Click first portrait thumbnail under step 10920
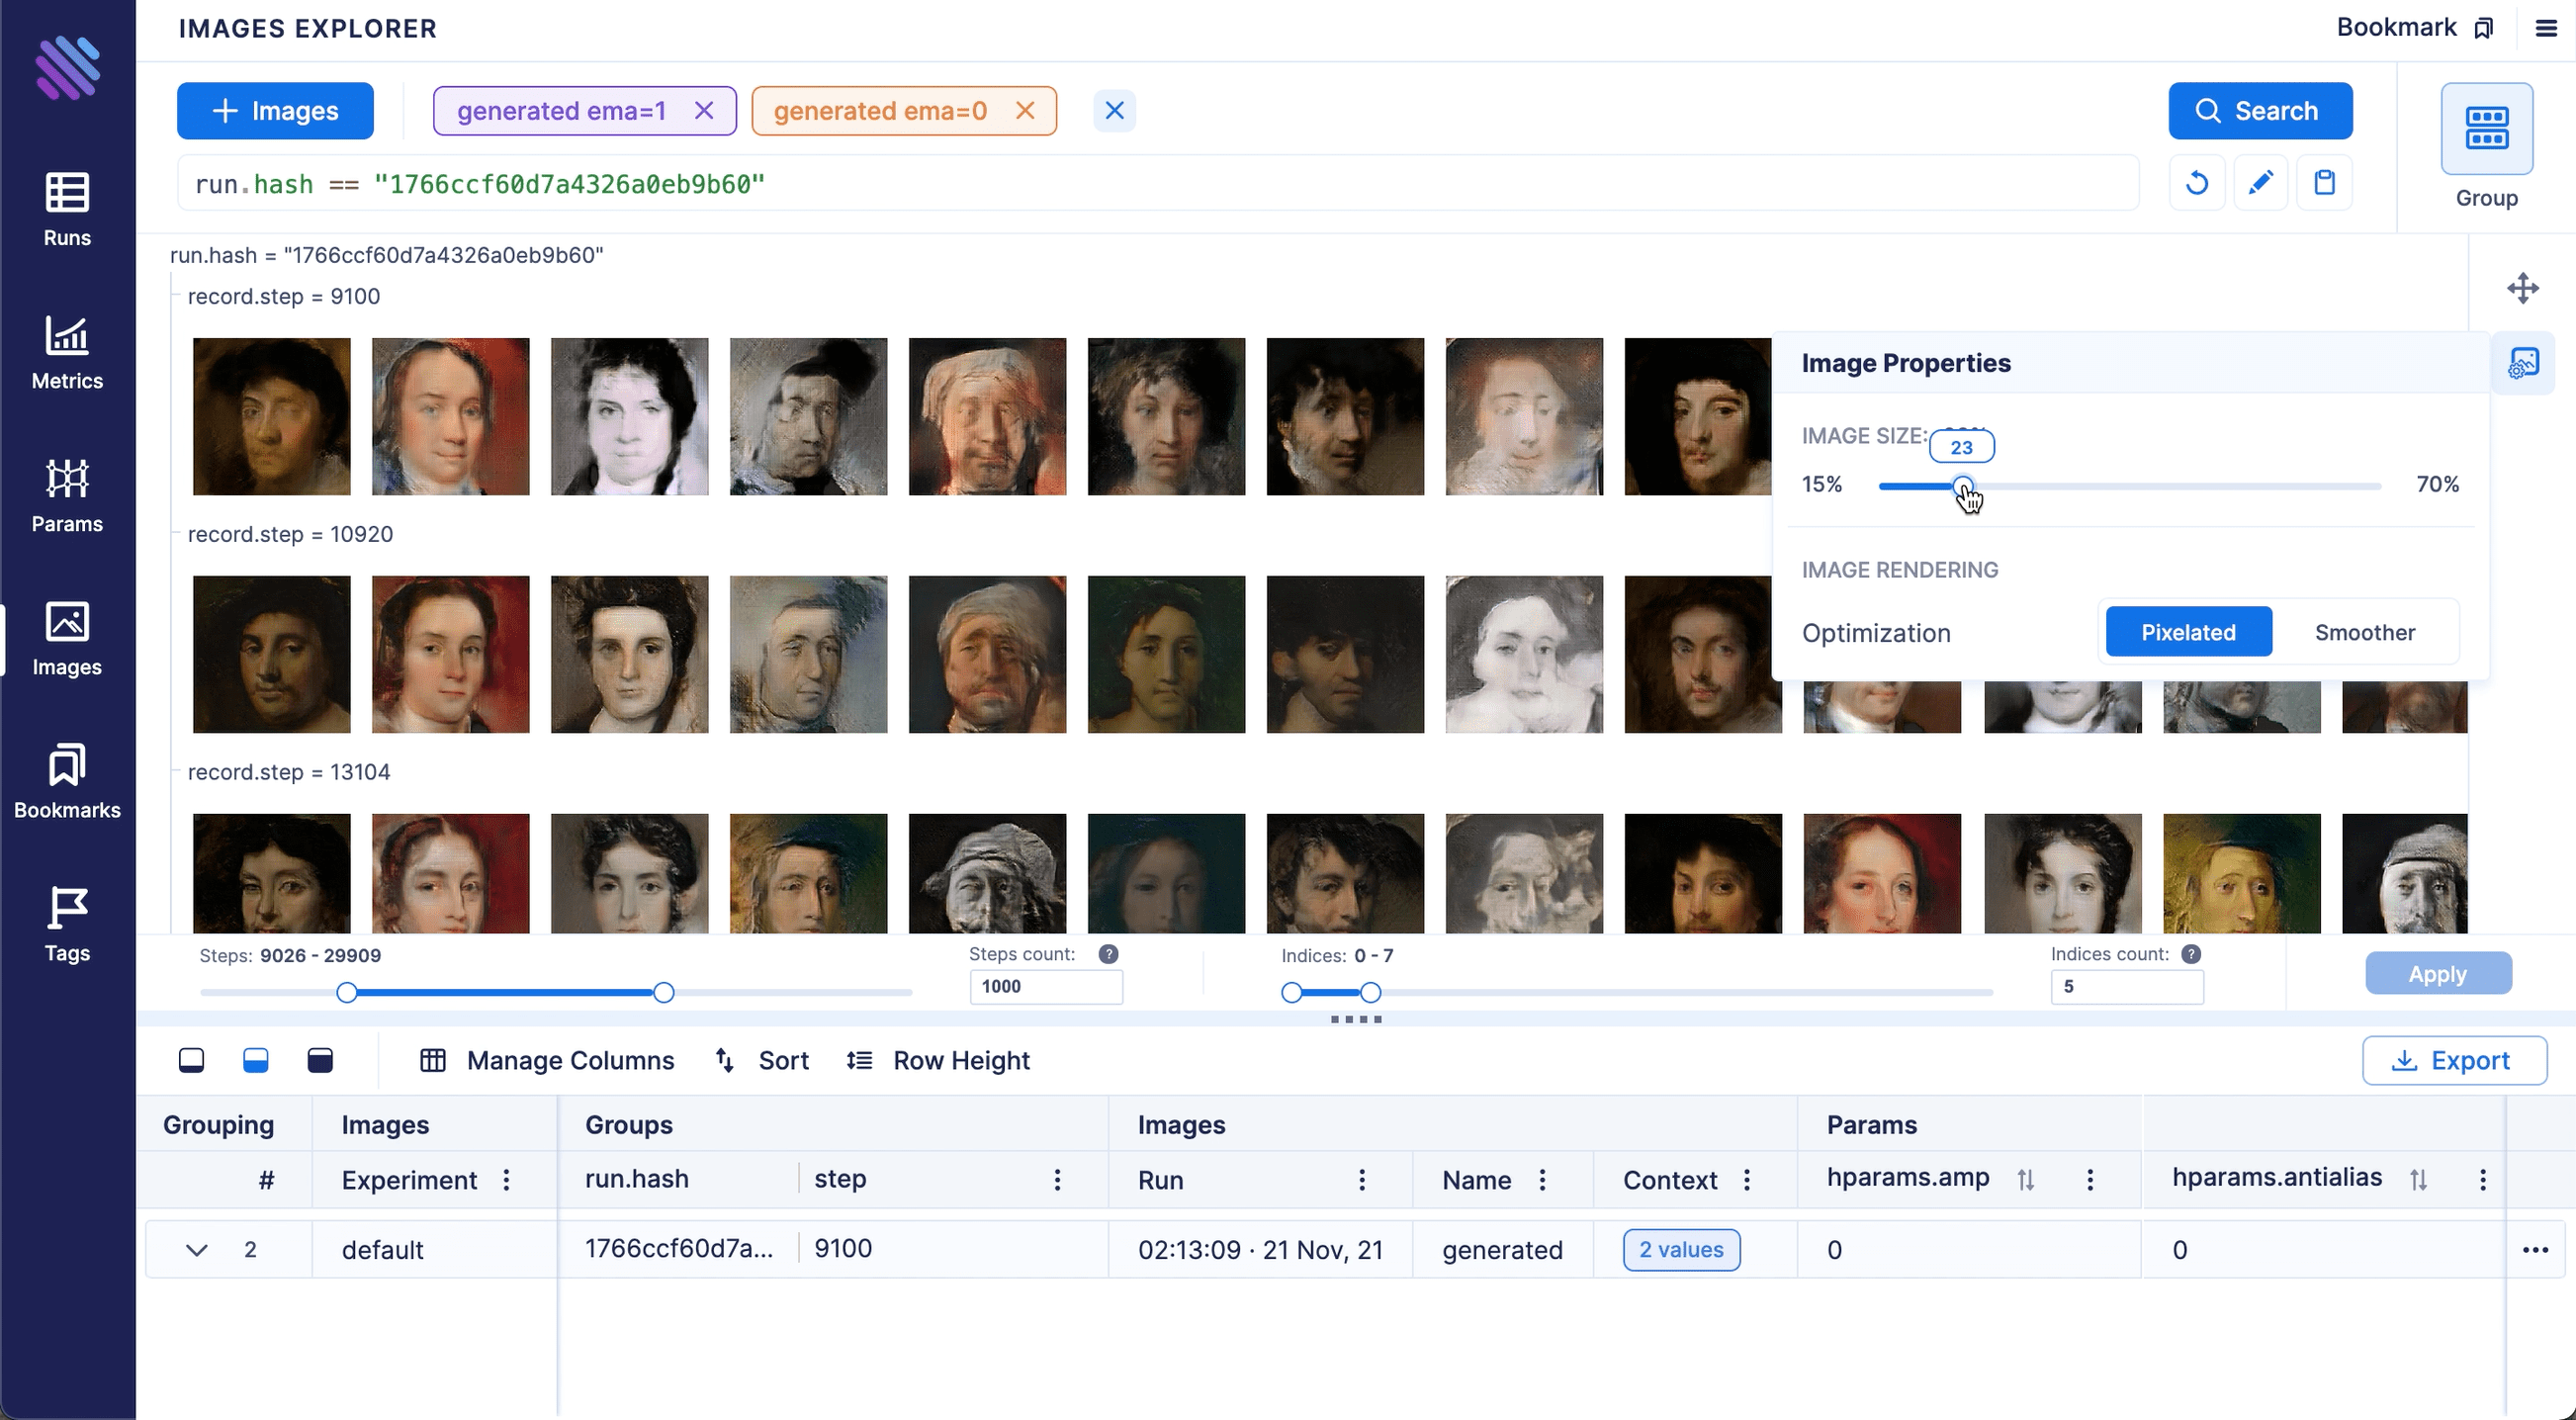Viewport: 2576px width, 1420px height. pos(272,655)
